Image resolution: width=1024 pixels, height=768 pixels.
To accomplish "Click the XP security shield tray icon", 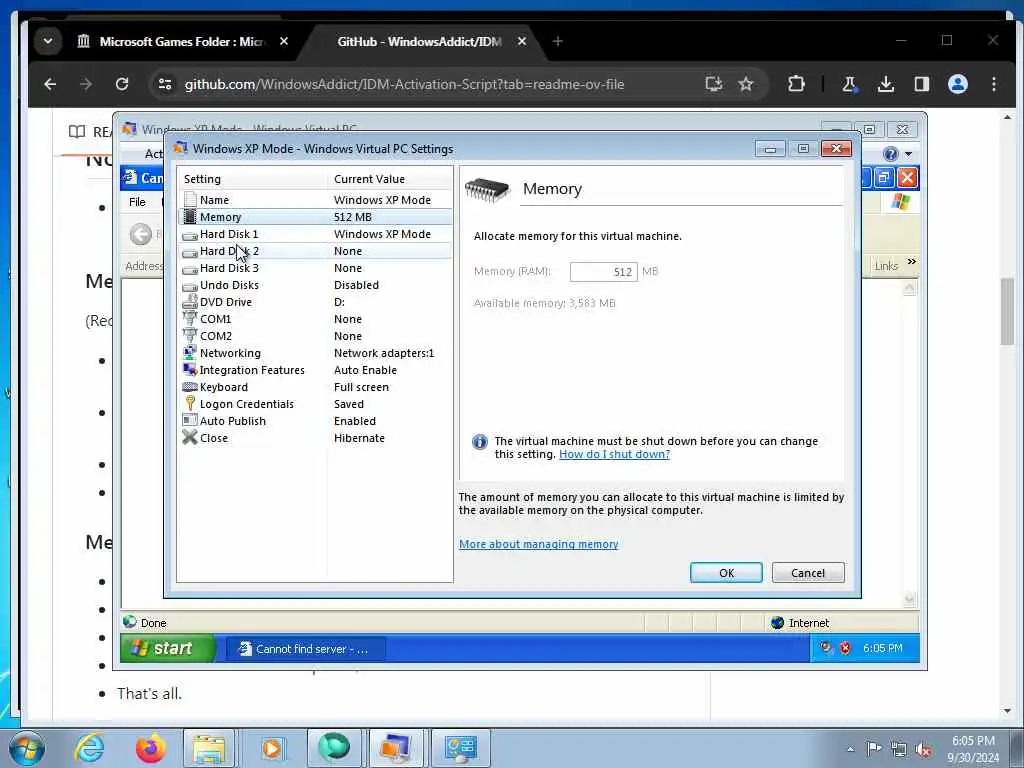I will pos(845,648).
